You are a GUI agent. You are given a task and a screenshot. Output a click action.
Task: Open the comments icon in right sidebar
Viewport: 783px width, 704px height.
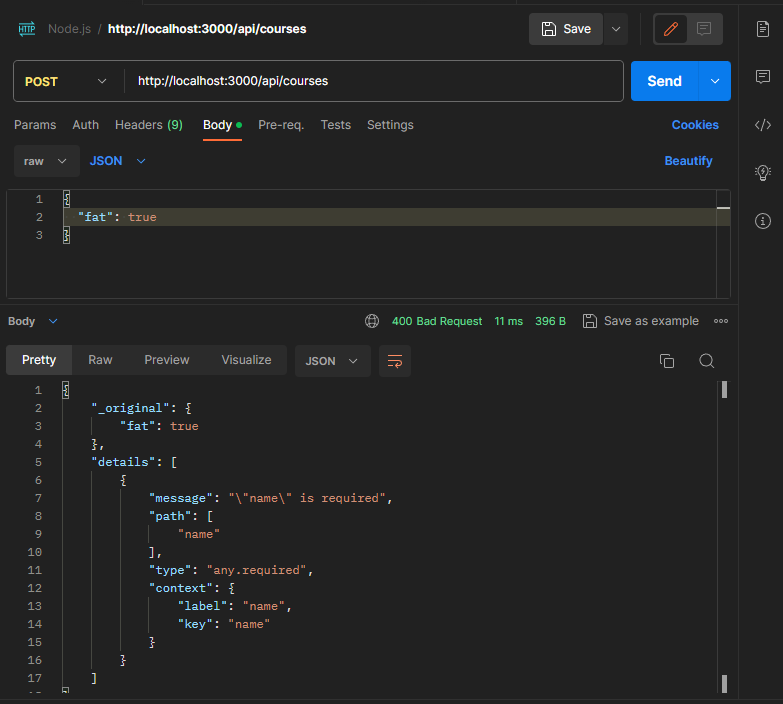[762, 77]
